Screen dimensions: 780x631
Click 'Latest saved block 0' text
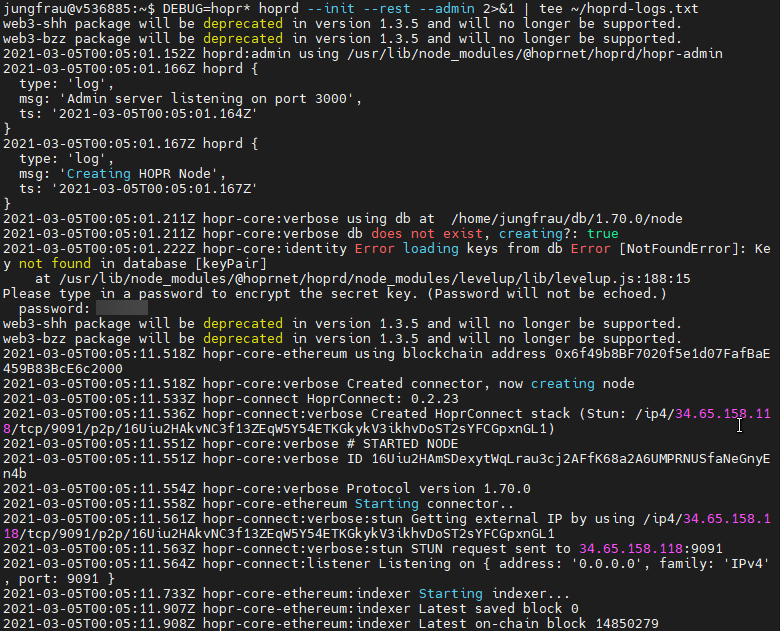(498, 609)
